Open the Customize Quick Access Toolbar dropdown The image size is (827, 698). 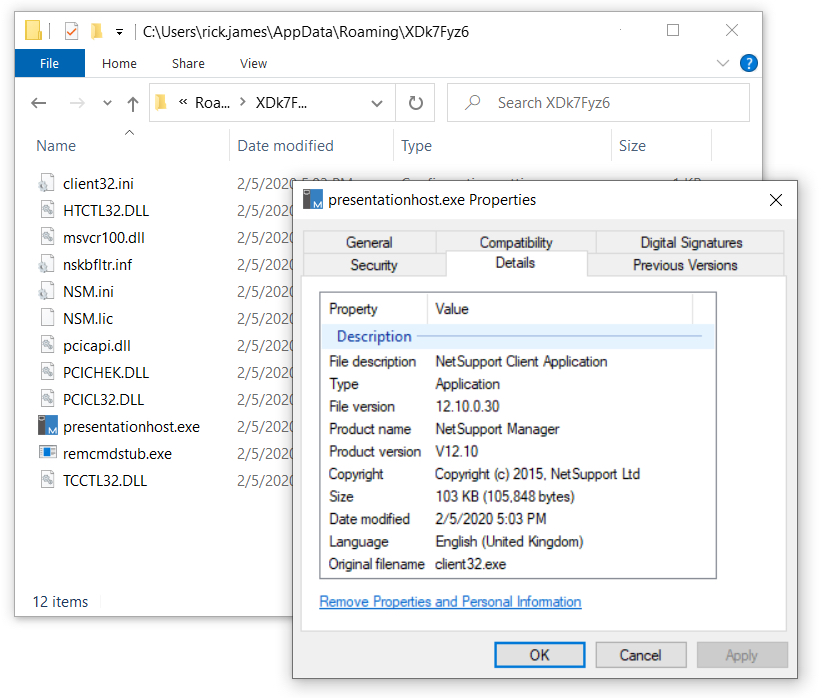point(120,32)
